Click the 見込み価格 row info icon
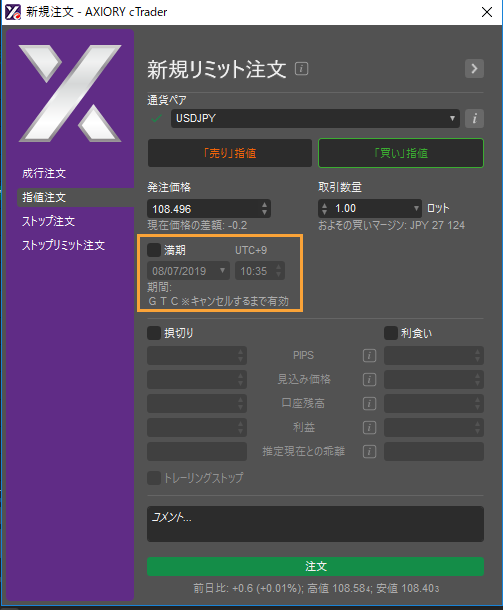The height and width of the screenshot is (610, 503). [x=369, y=380]
